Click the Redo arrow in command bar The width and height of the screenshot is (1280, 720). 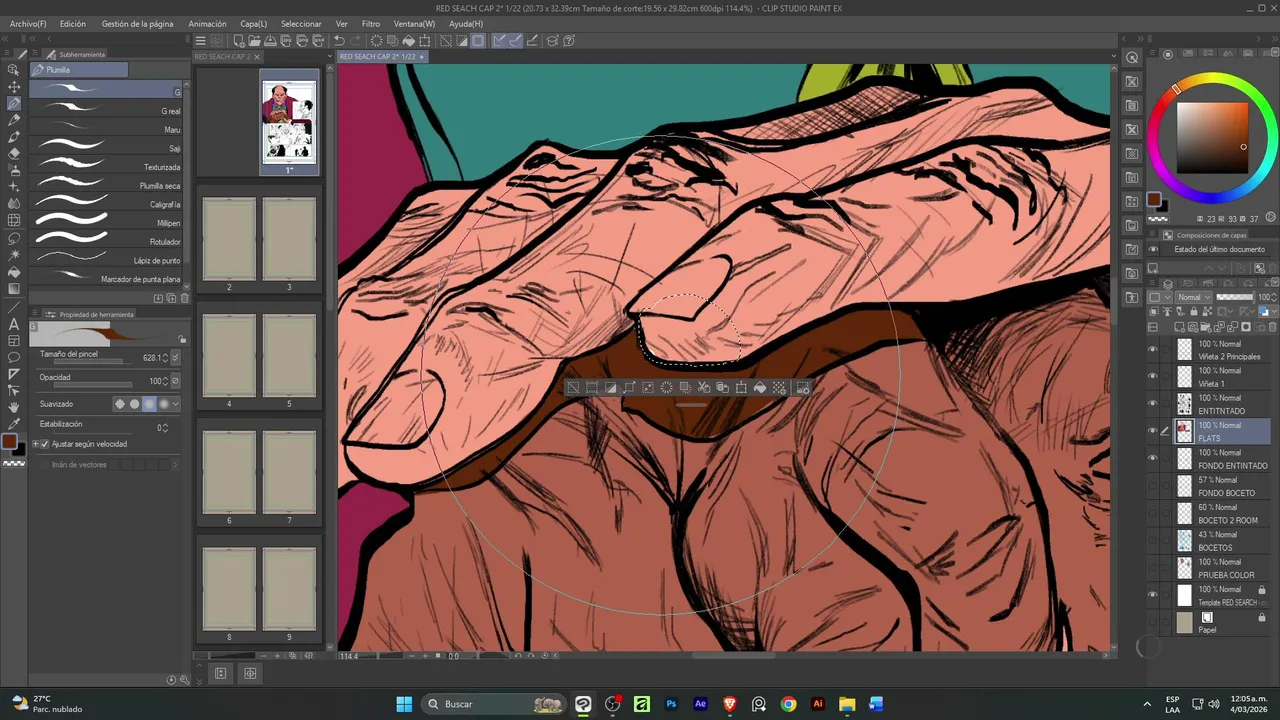pyautogui.click(x=356, y=41)
